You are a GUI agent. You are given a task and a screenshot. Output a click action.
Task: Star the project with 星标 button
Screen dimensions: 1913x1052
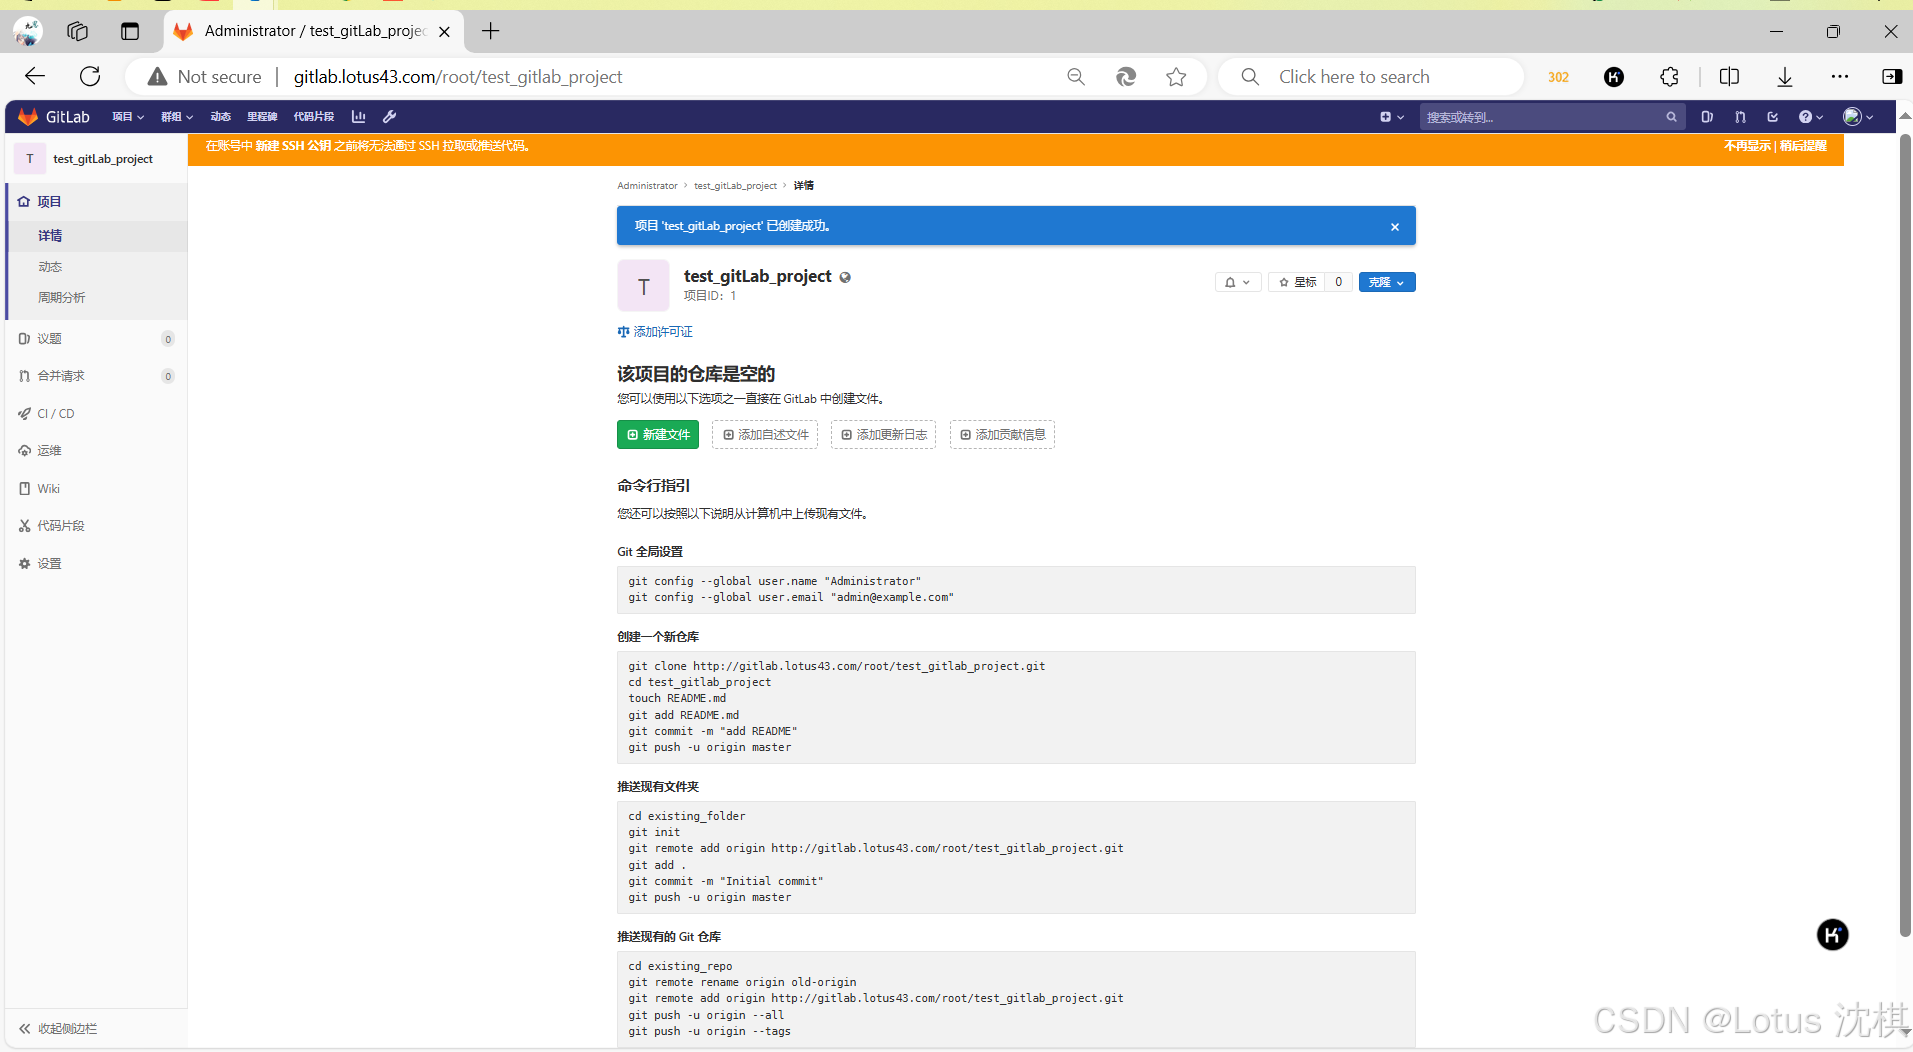click(1297, 283)
